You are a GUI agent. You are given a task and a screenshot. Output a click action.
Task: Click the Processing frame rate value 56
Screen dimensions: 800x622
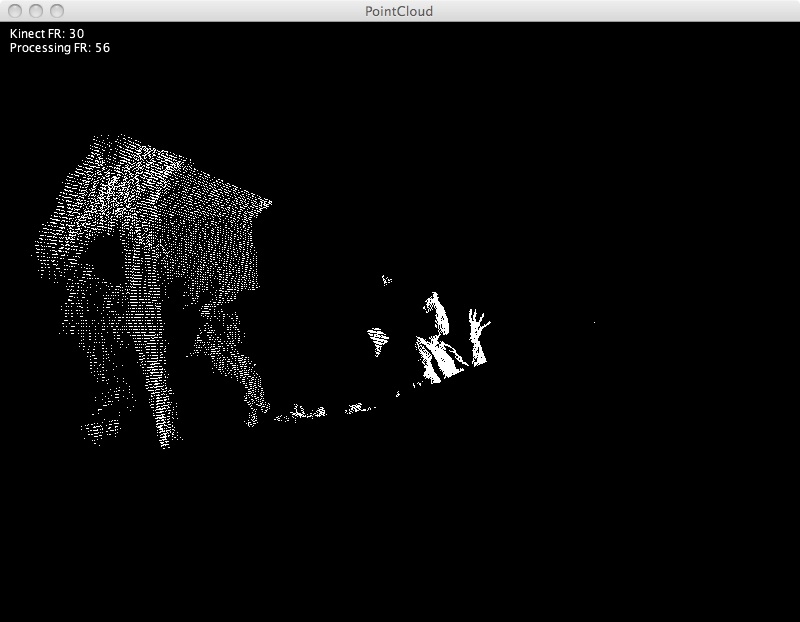[102, 47]
